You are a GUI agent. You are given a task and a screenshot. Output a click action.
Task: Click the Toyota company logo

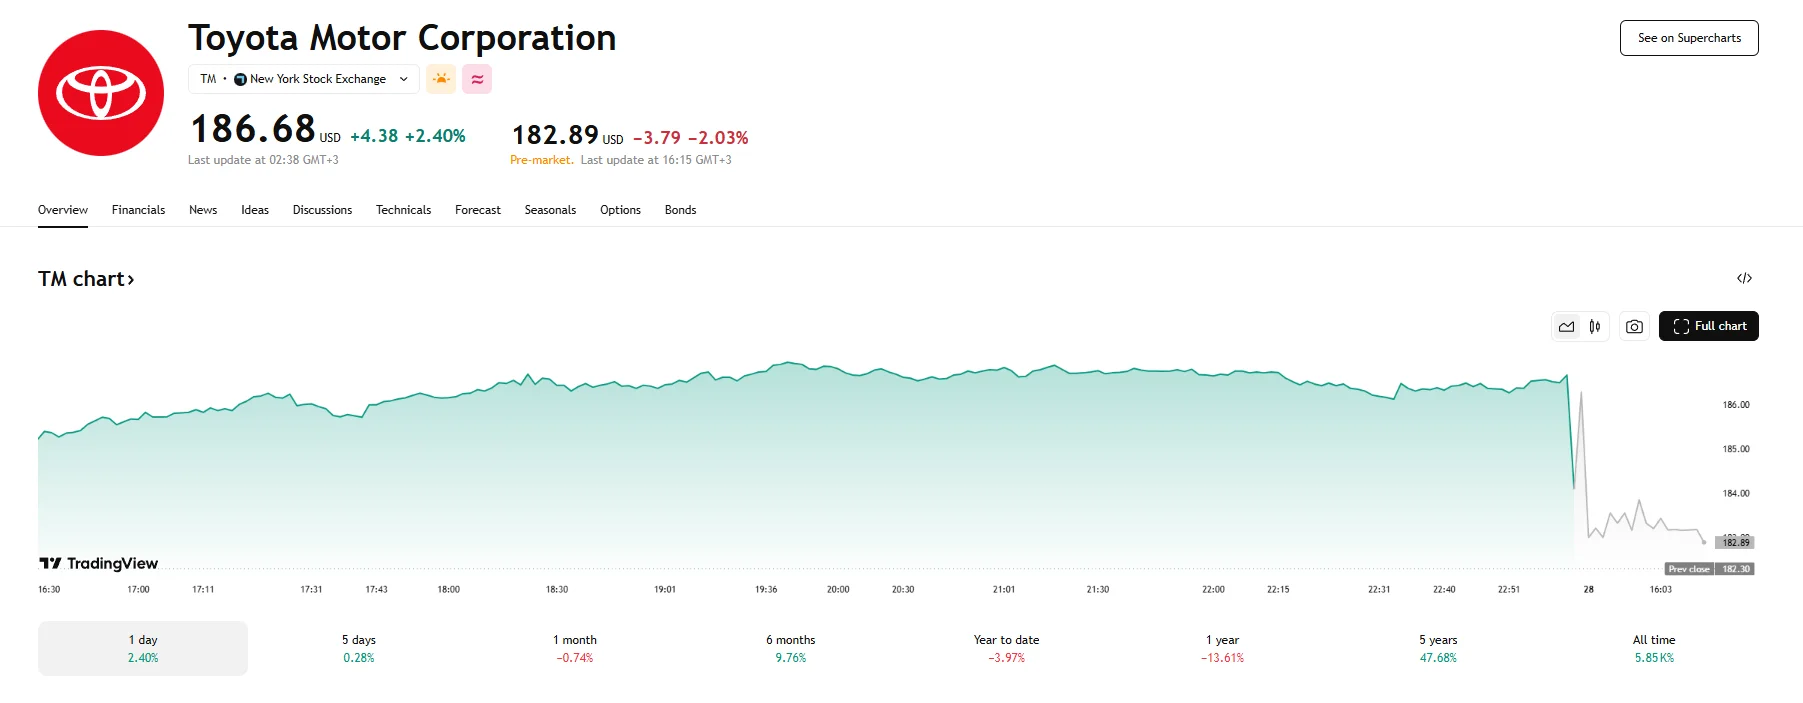[x=100, y=92]
